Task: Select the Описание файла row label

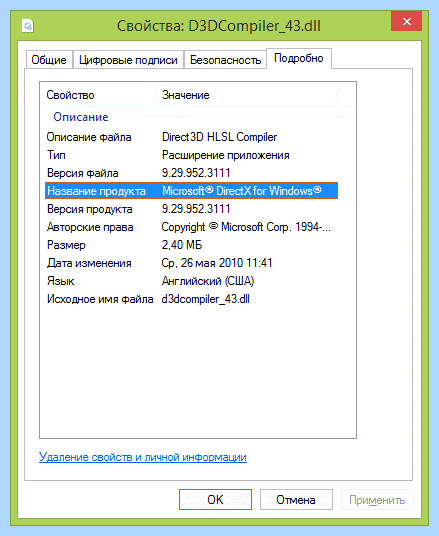Action: tap(89, 137)
